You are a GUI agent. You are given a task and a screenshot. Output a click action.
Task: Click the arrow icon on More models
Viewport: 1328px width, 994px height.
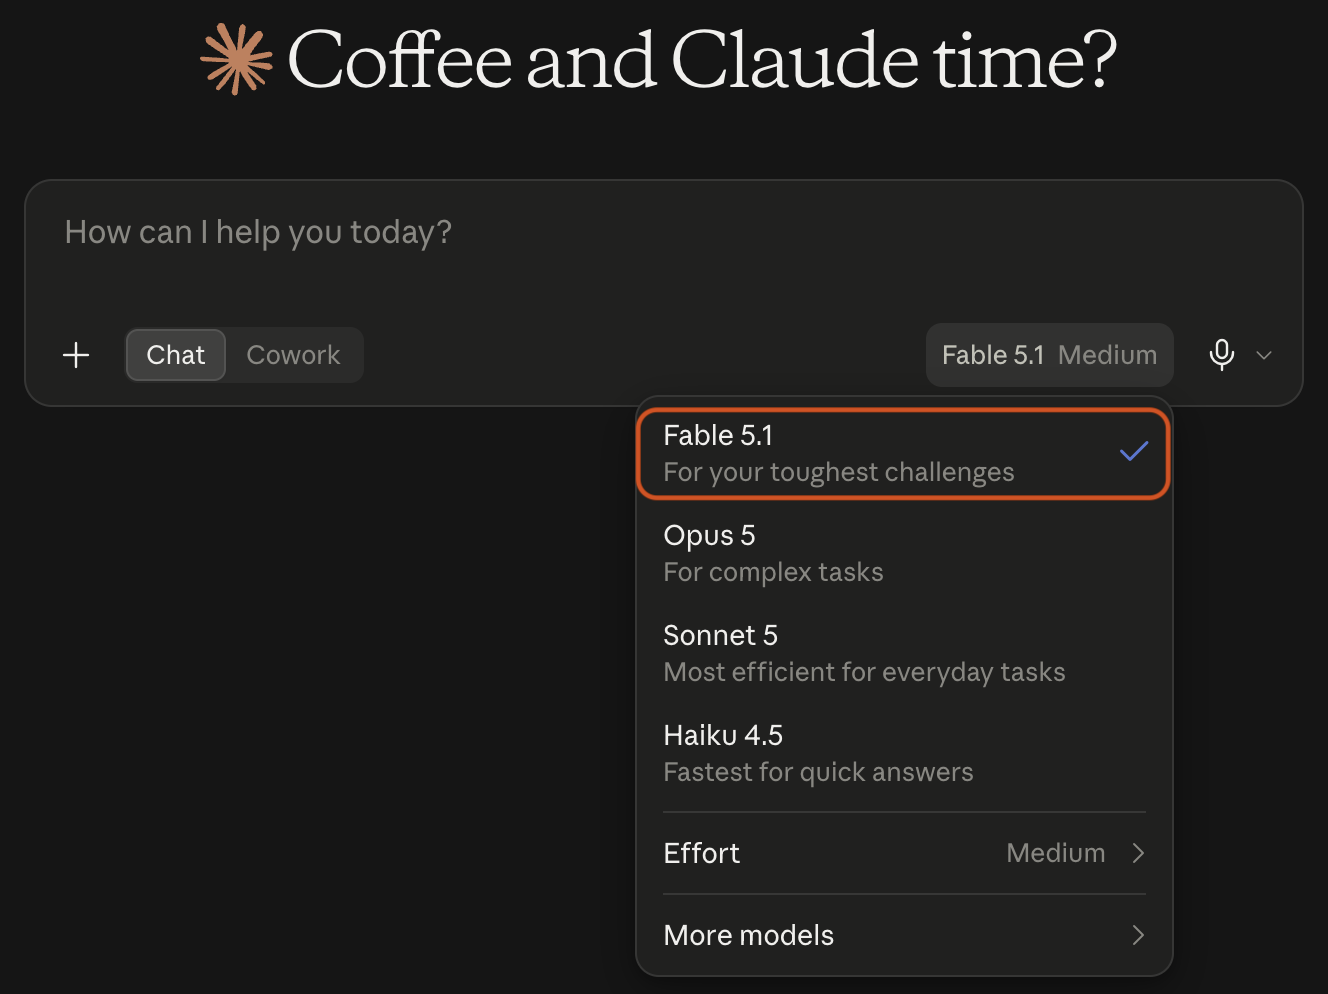[1138, 935]
